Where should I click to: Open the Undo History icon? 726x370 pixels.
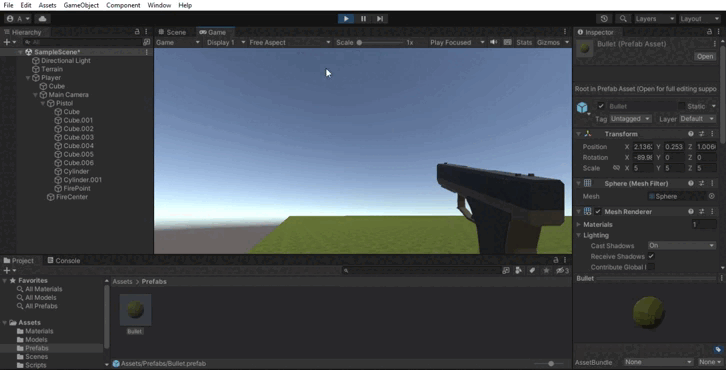(x=604, y=19)
